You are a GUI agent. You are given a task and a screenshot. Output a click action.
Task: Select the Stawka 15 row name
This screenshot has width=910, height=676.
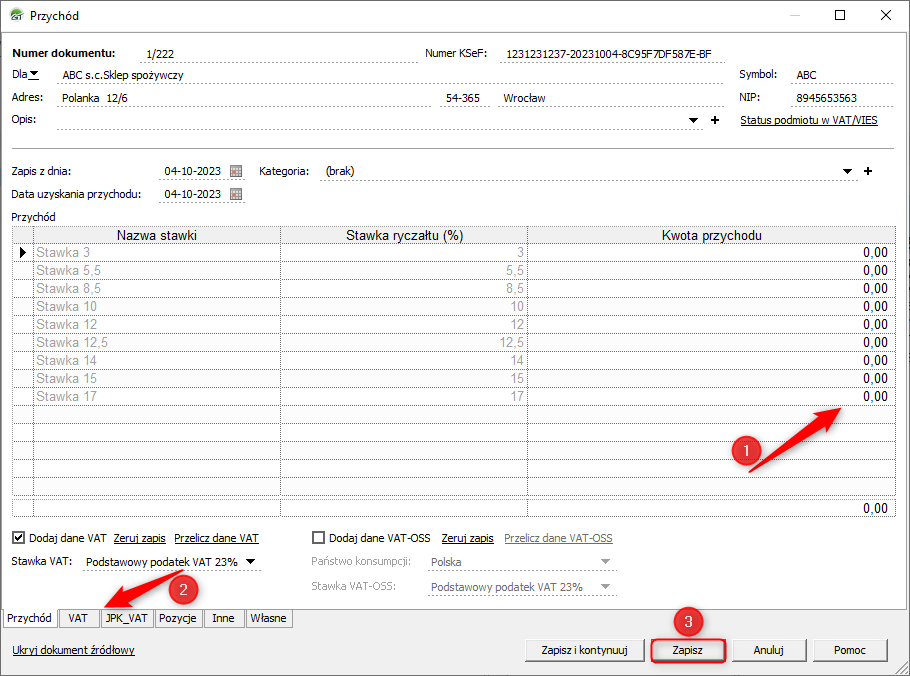(157, 378)
